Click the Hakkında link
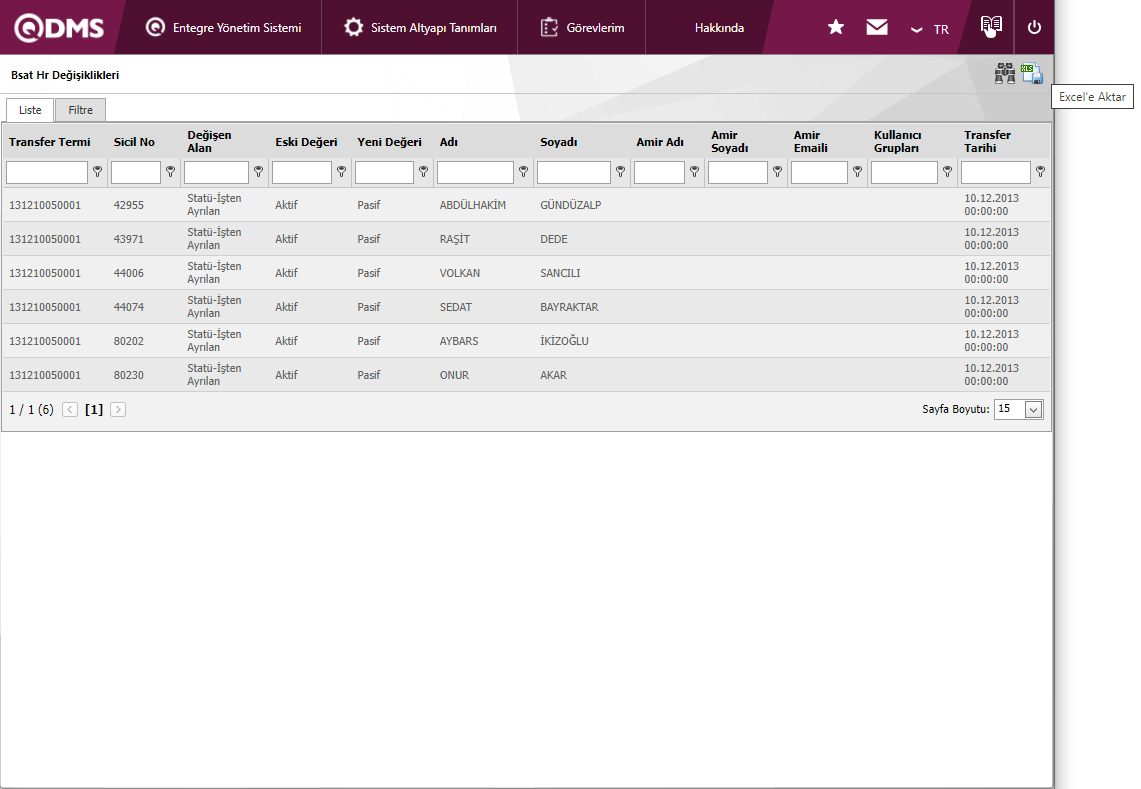Screen dimensions: 1141x789 719,28
